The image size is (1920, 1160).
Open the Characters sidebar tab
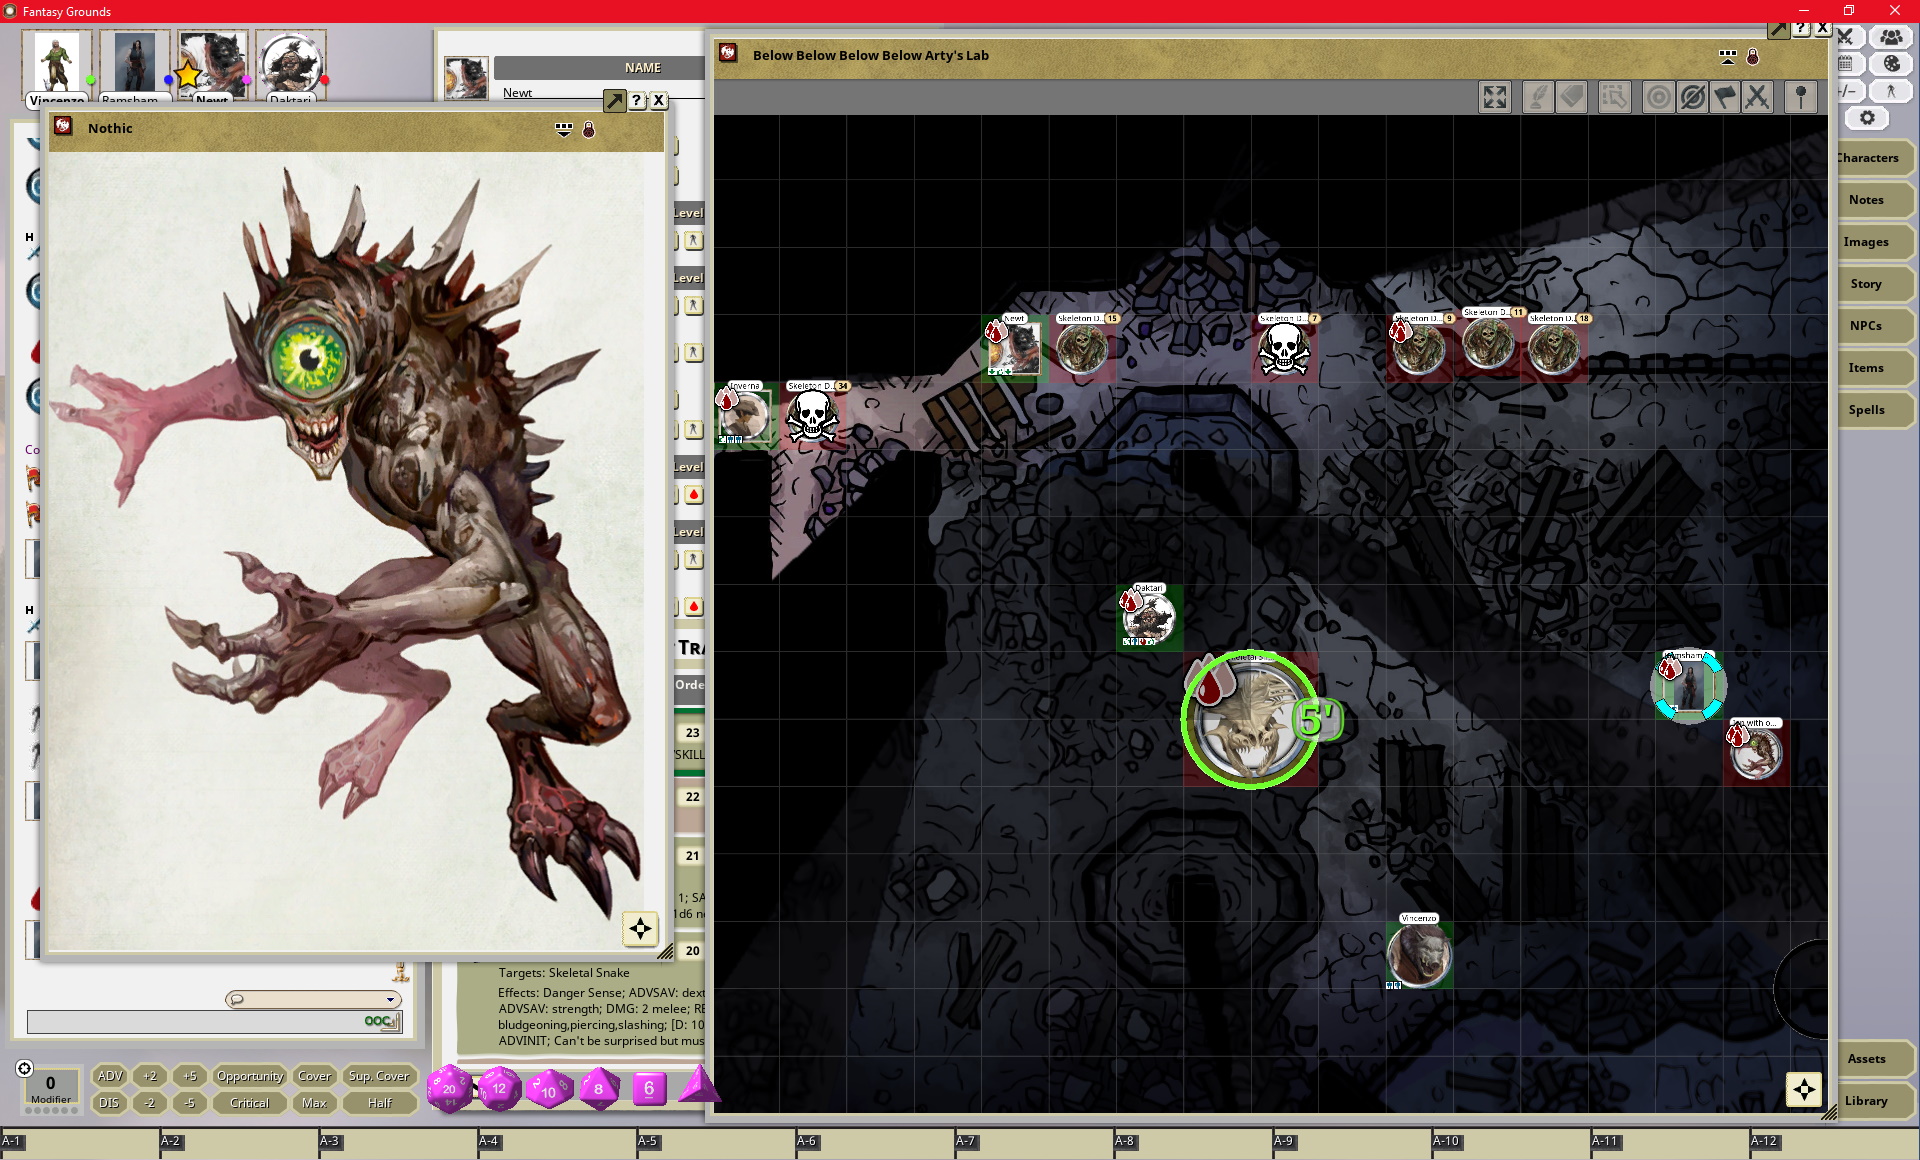coord(1873,158)
